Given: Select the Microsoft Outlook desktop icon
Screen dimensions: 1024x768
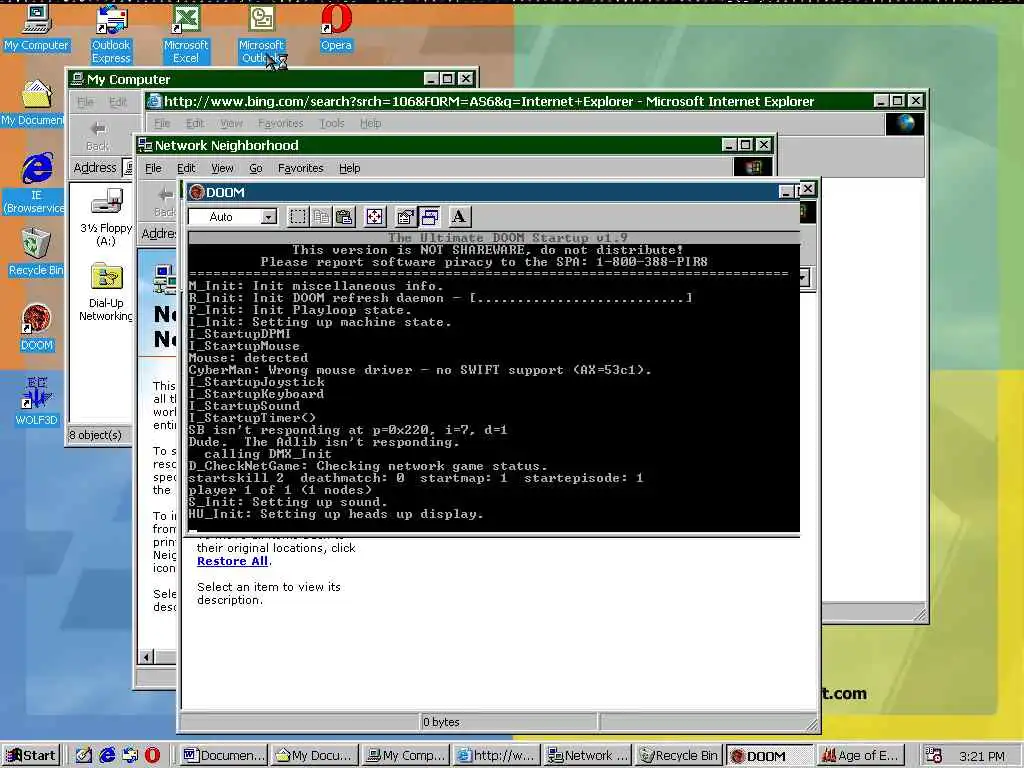Looking at the screenshot, I should (x=261, y=35).
